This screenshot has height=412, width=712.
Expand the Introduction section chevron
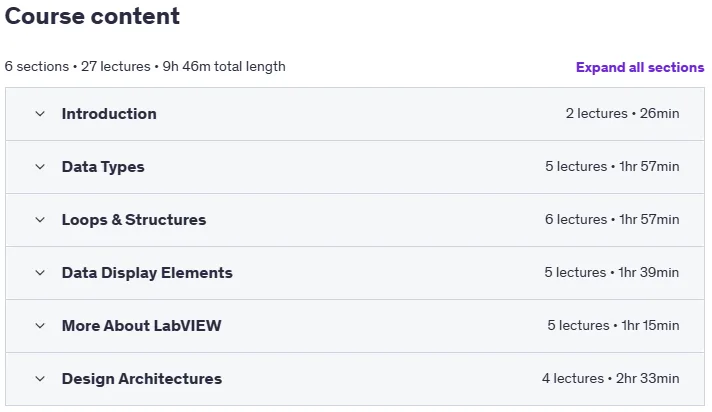click(40, 114)
